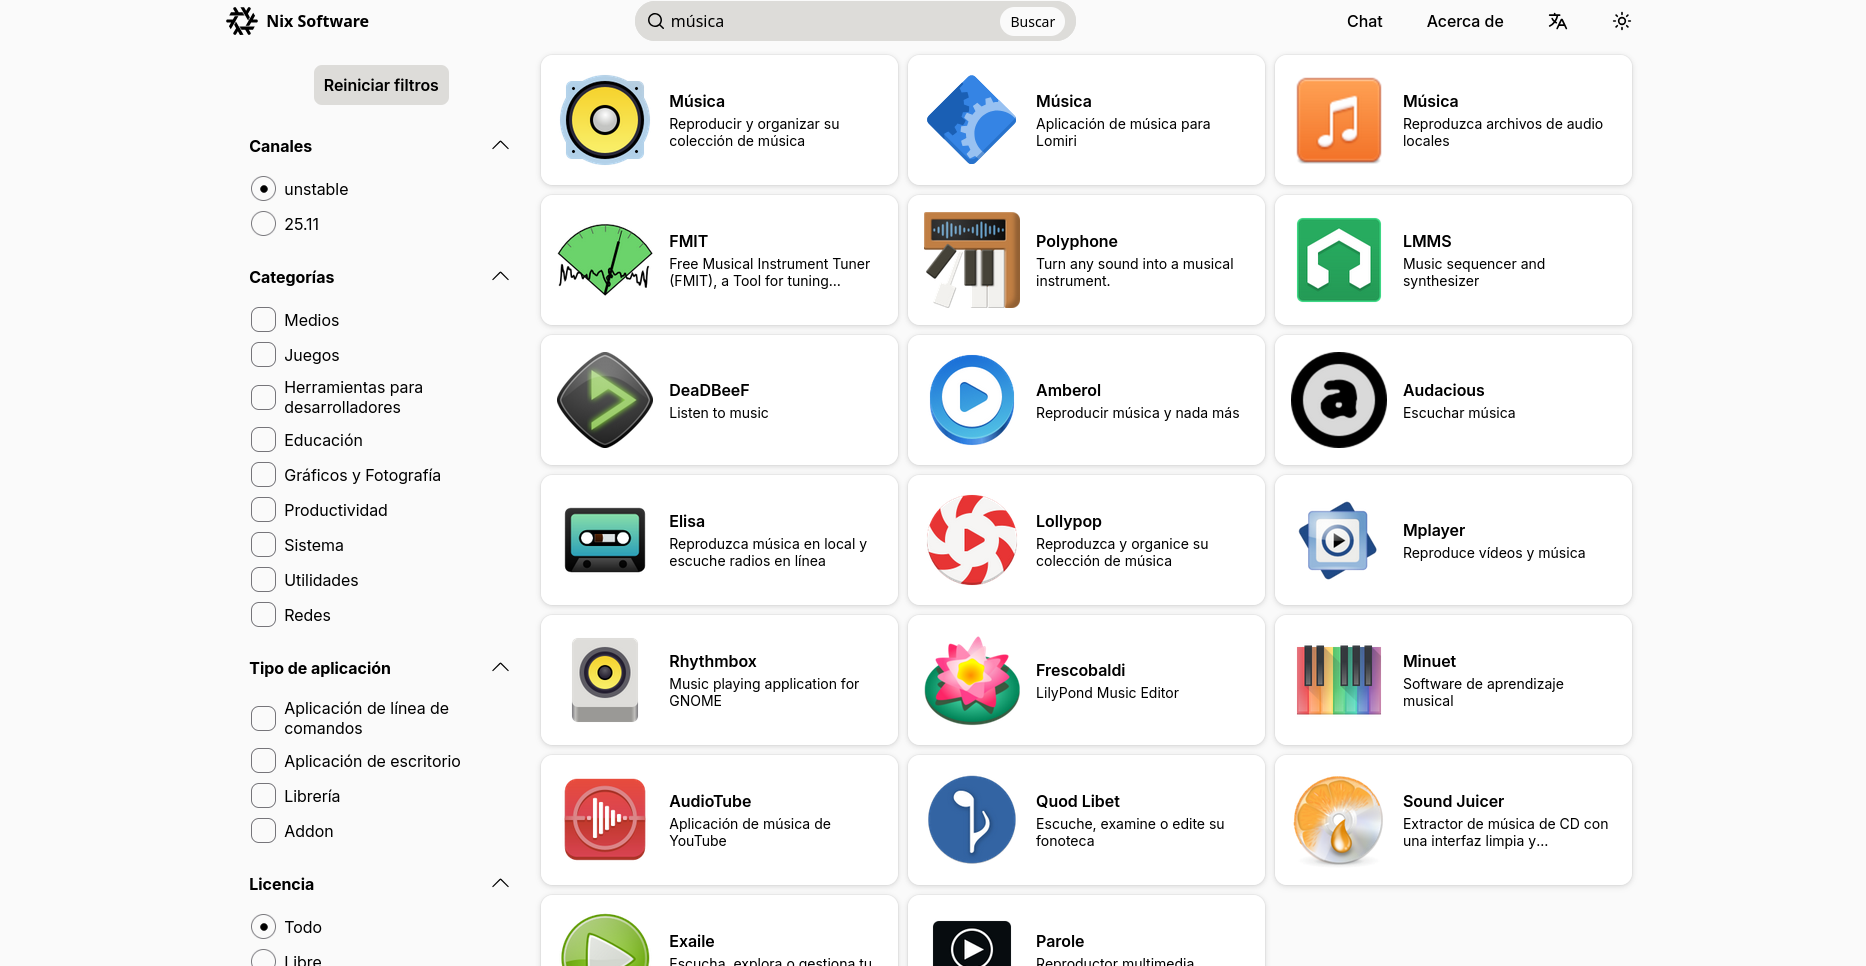
Task: Open the Chat page
Action: tap(1364, 21)
